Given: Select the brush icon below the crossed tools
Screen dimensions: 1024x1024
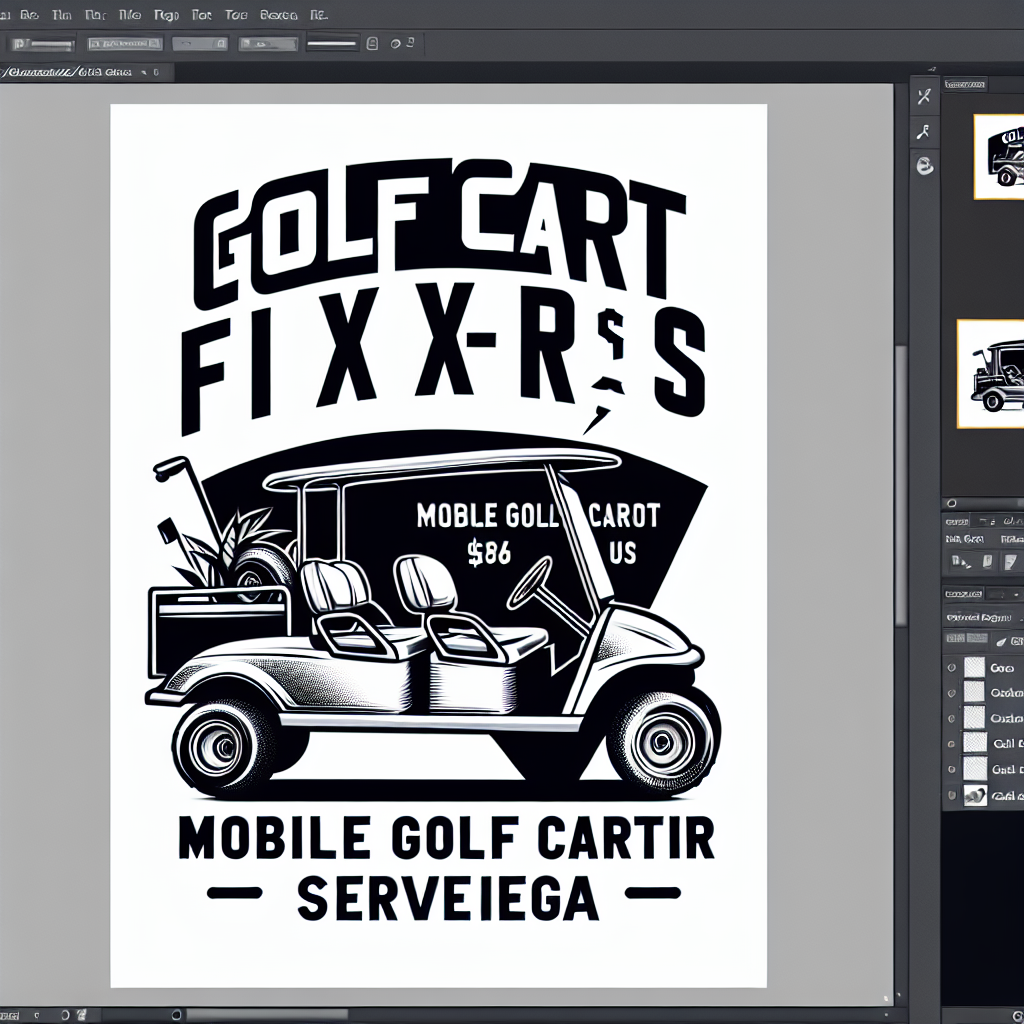Looking at the screenshot, I should click(923, 132).
